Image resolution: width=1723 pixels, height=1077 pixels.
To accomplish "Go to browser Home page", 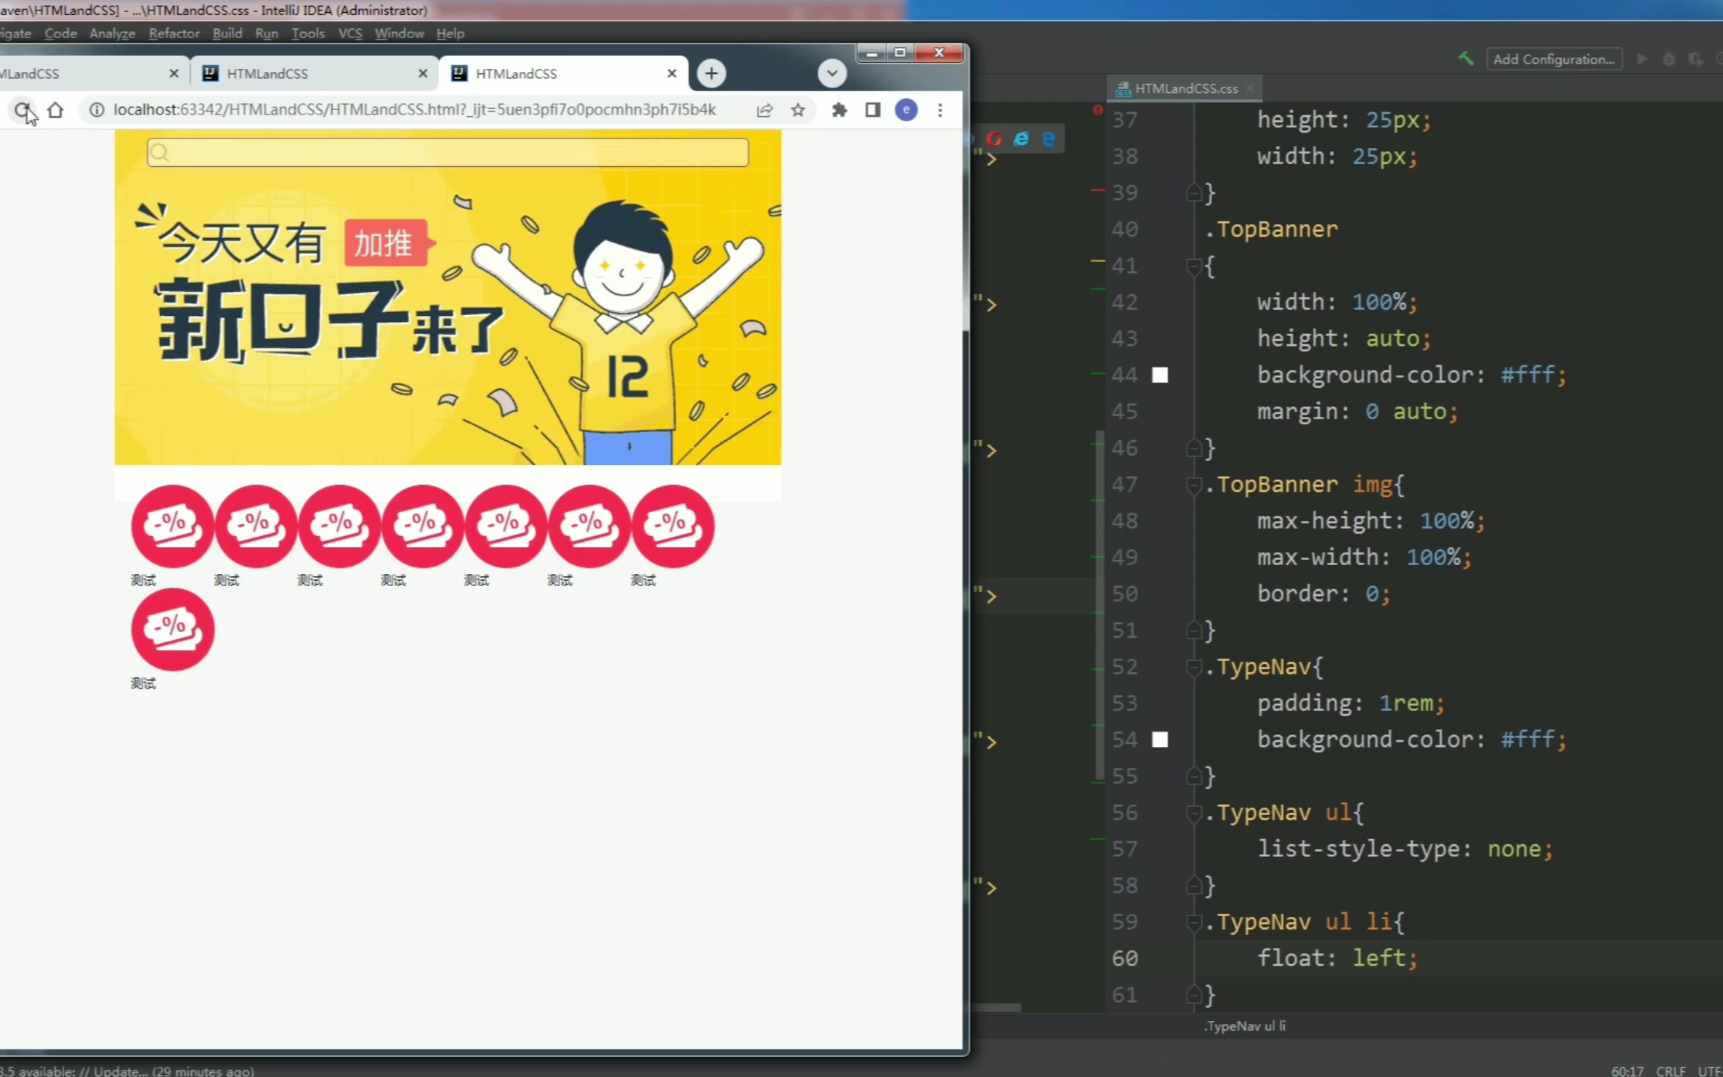I will [56, 110].
